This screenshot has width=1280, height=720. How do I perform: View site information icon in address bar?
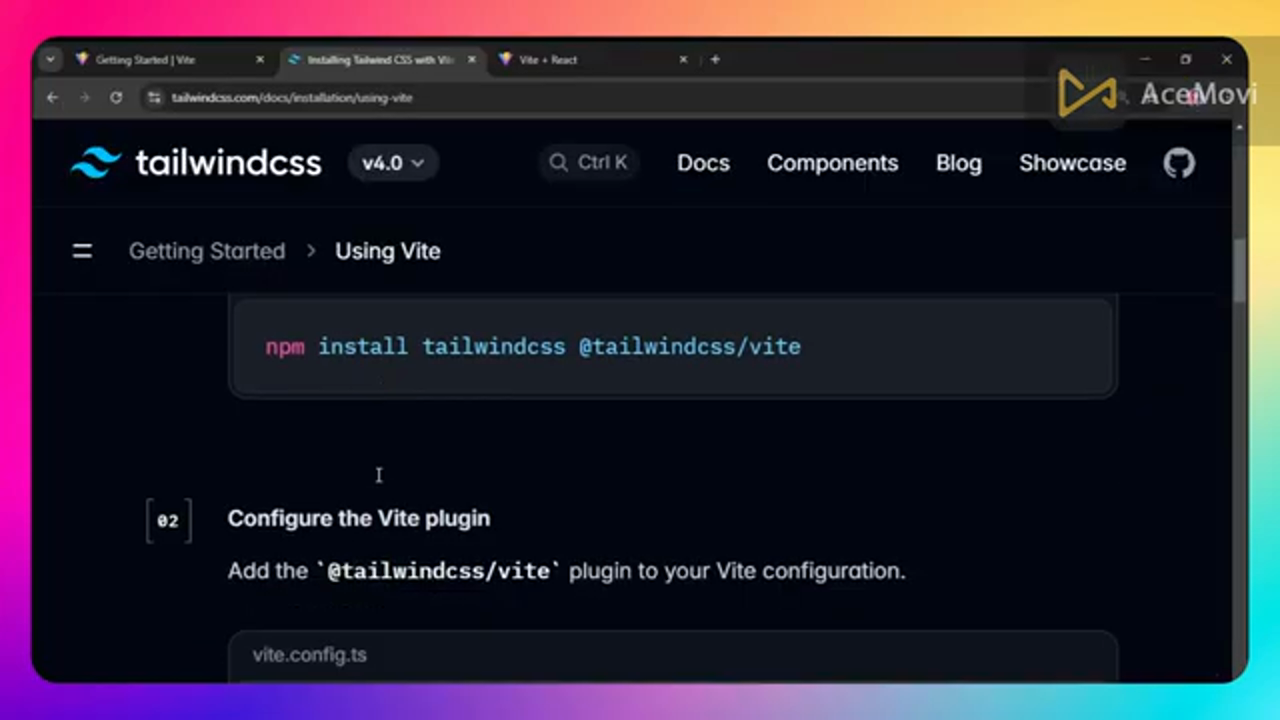point(154,98)
